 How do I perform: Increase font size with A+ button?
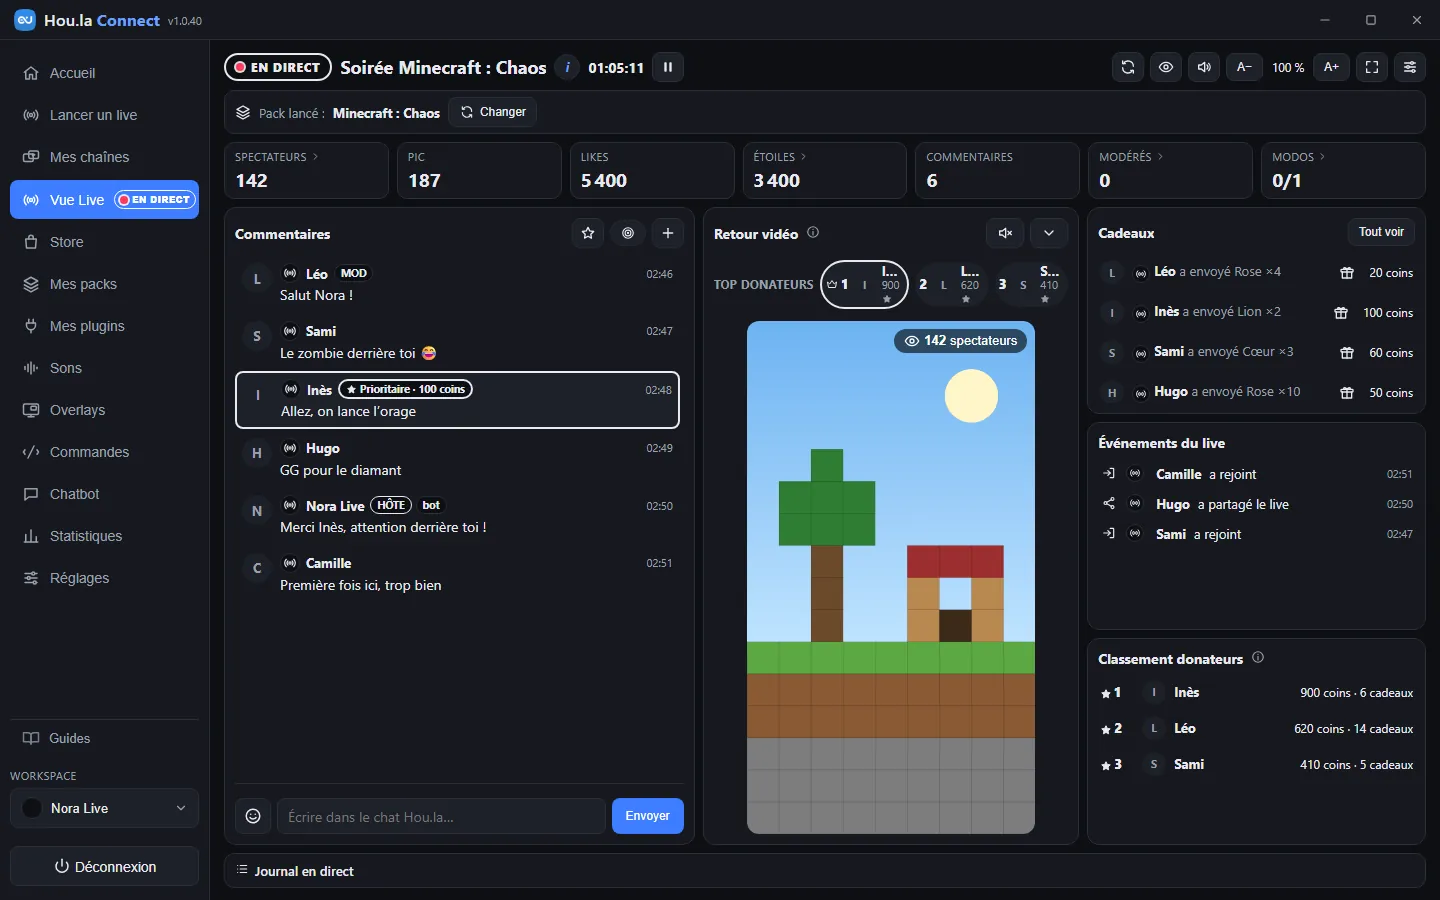click(x=1332, y=67)
